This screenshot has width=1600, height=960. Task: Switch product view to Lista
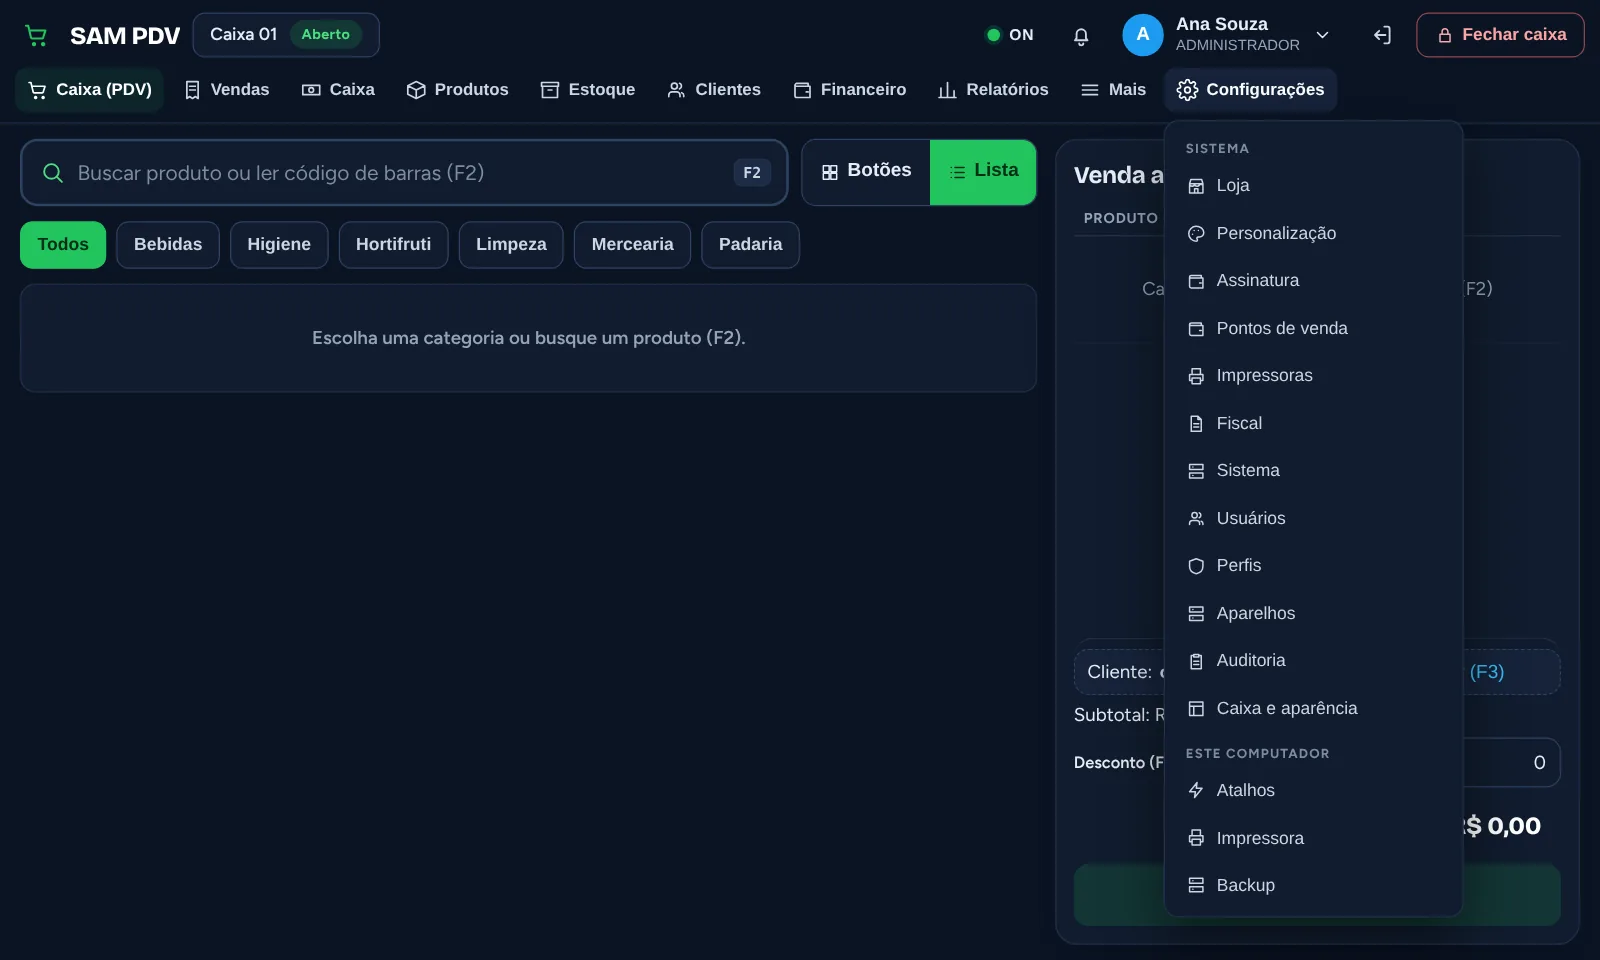[x=983, y=172]
